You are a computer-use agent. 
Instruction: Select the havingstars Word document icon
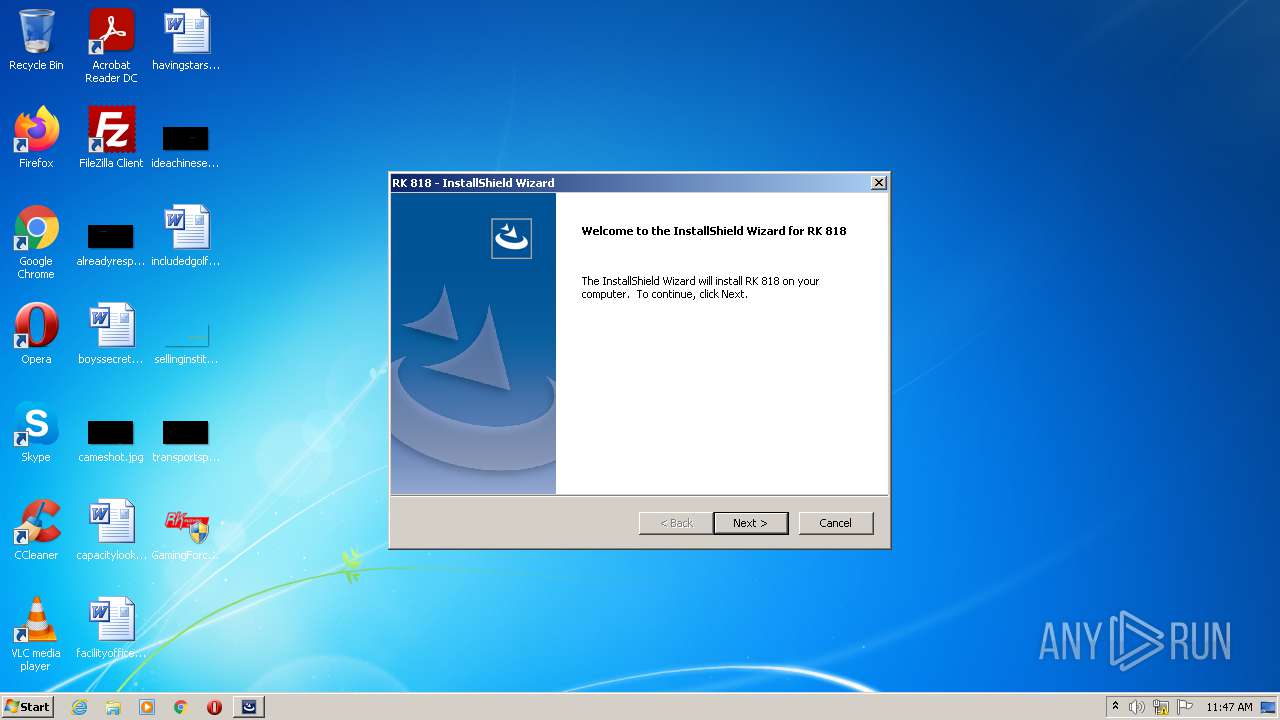186,40
